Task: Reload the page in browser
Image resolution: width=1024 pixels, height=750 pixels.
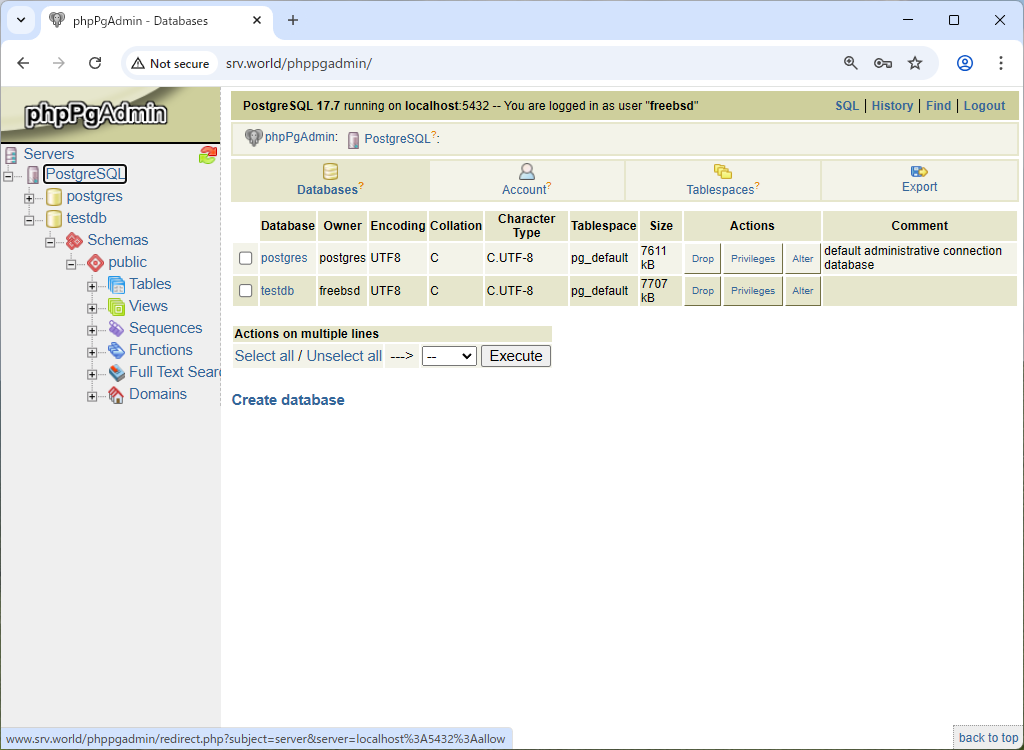Action: [x=95, y=63]
